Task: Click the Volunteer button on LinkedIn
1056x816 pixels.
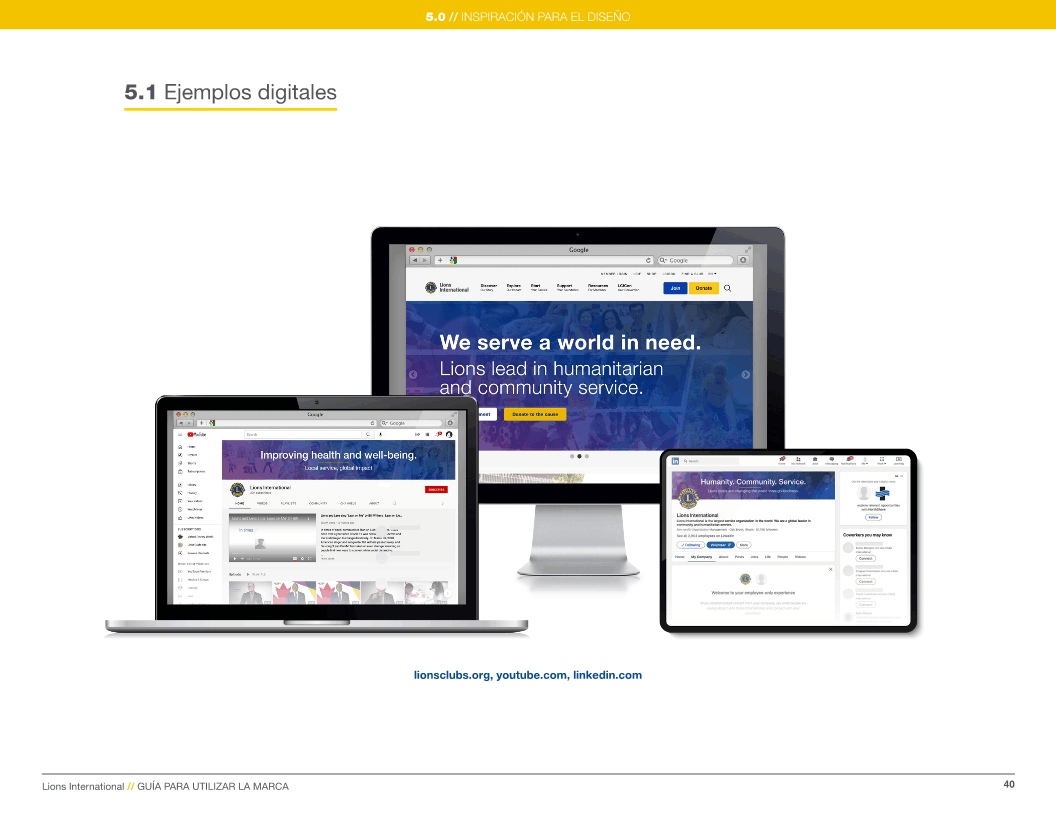Action: coord(721,545)
